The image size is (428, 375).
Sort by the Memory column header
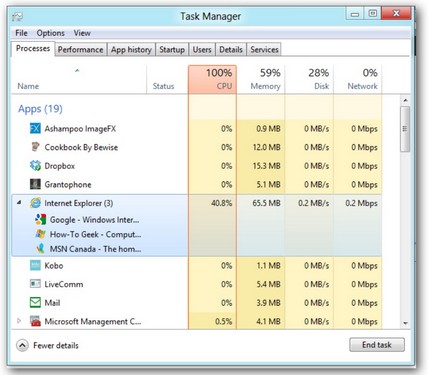click(261, 79)
